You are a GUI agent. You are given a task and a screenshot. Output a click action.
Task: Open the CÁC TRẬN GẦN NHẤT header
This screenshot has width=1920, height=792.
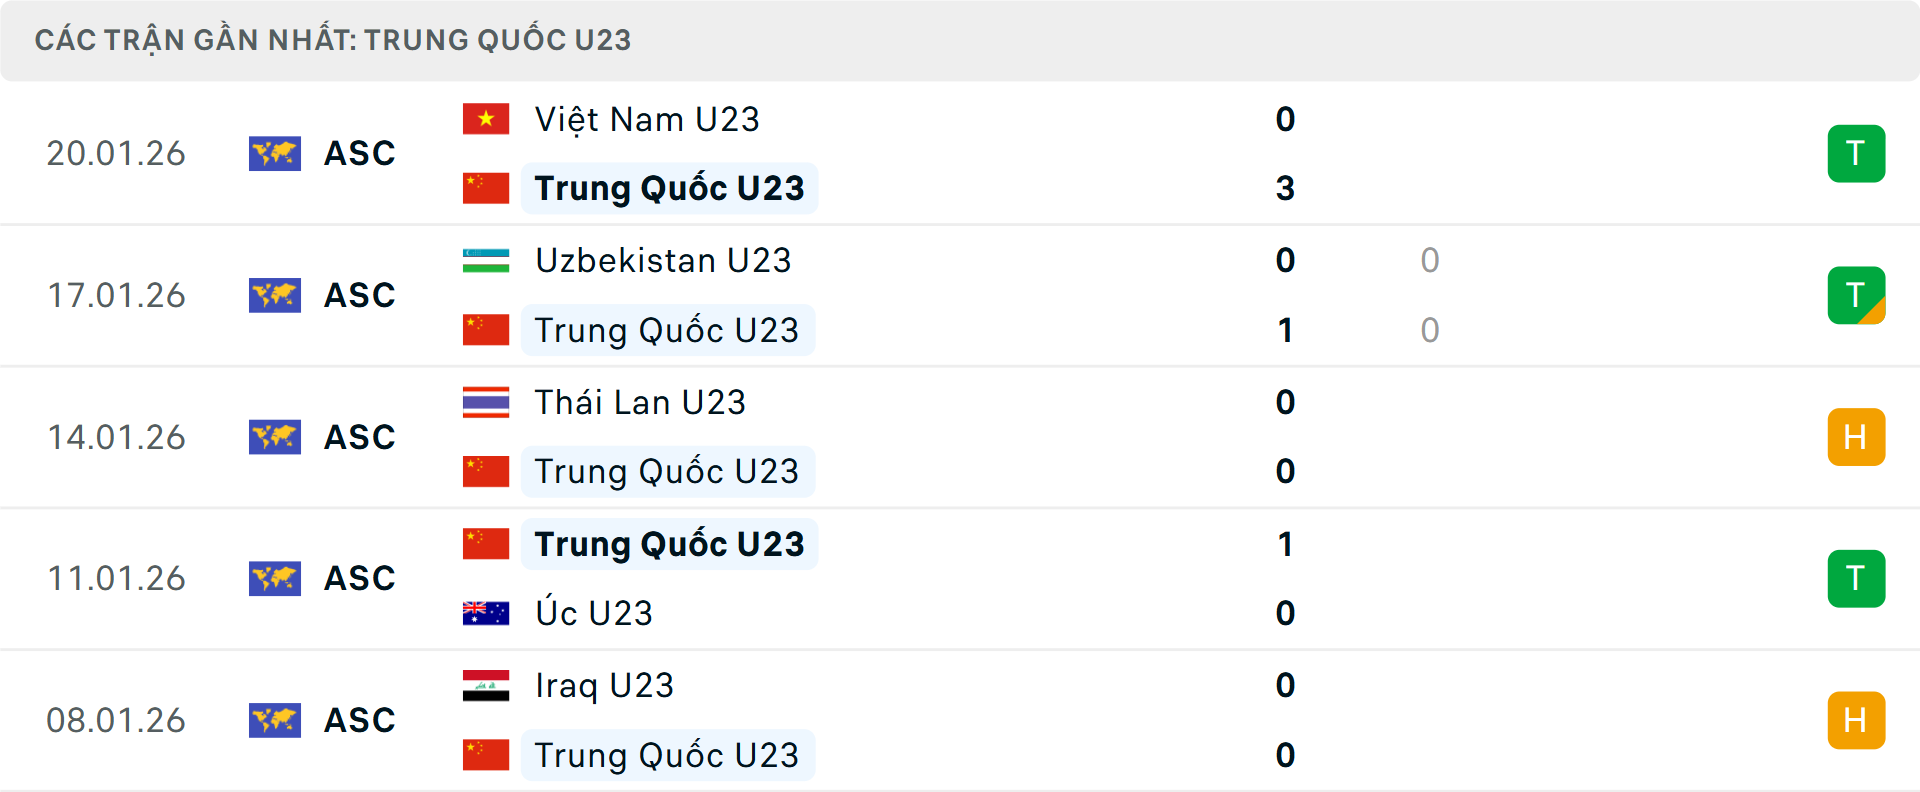click(x=334, y=40)
